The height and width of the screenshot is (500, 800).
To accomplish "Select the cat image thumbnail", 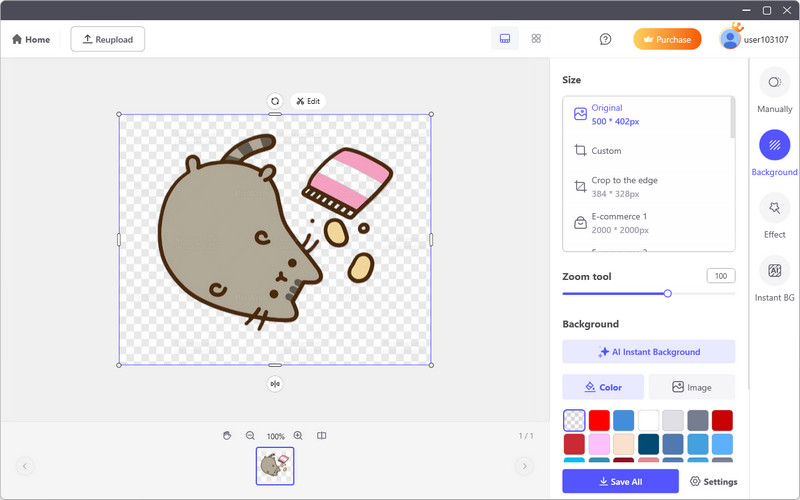I will pyautogui.click(x=275, y=466).
